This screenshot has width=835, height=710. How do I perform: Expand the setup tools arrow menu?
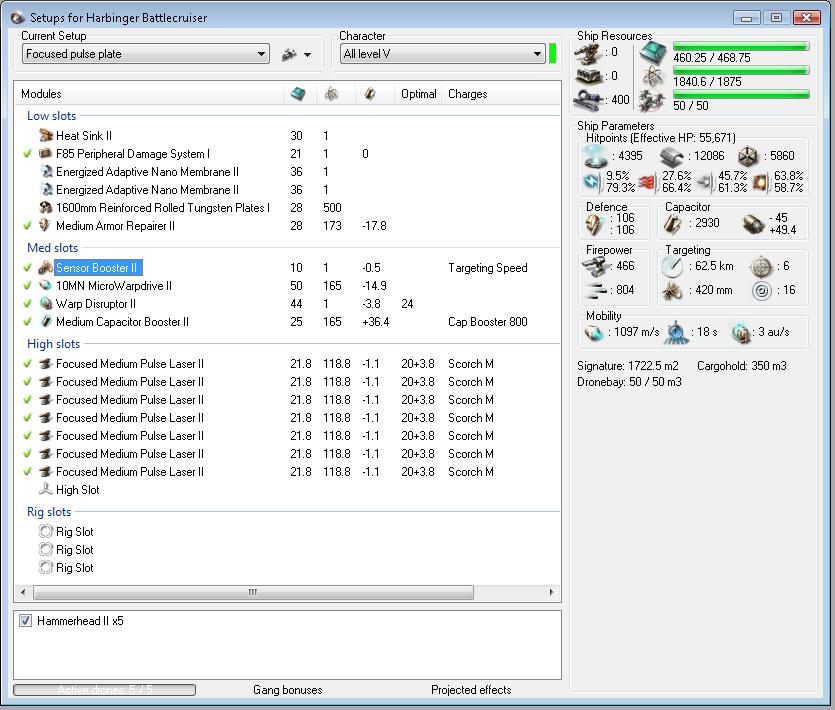[x=308, y=55]
